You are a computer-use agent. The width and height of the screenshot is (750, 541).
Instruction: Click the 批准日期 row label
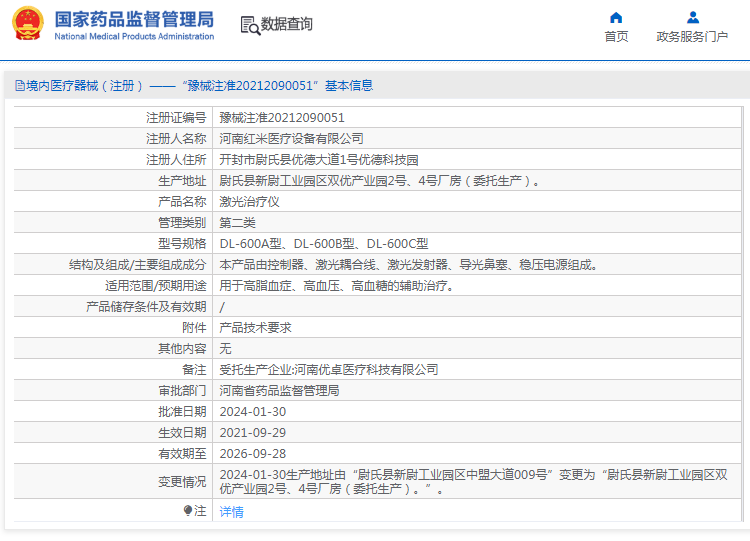click(182, 412)
